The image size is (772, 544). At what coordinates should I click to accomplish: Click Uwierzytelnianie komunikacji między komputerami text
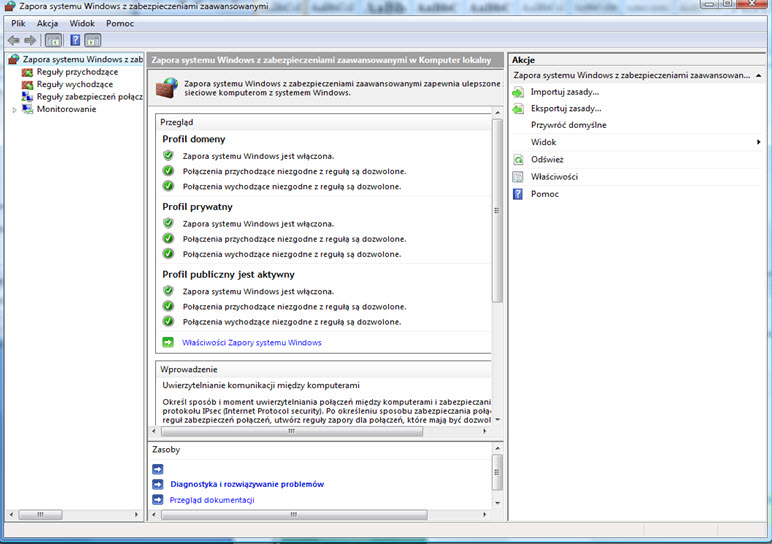[x=261, y=385]
